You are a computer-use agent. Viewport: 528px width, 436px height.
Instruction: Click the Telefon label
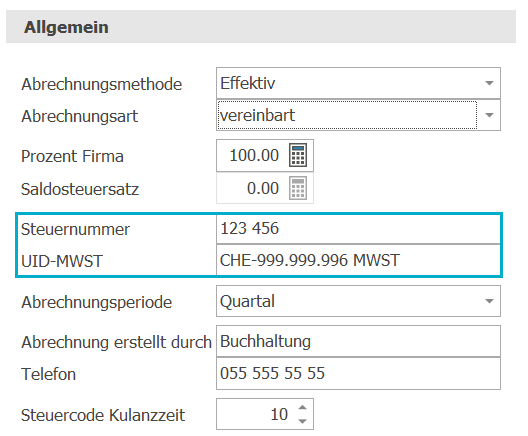[x=48, y=374]
